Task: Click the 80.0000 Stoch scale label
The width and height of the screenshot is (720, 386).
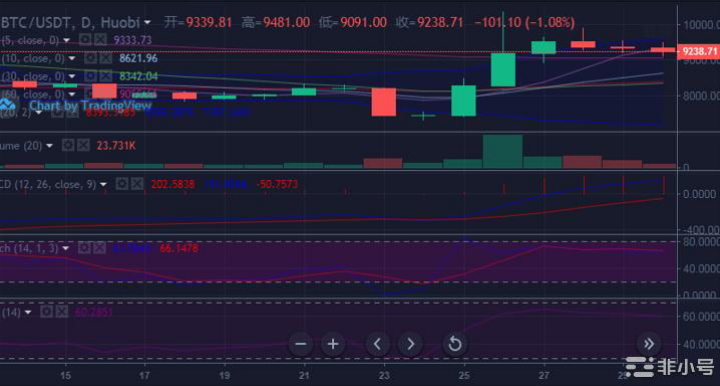Action: tap(701, 242)
